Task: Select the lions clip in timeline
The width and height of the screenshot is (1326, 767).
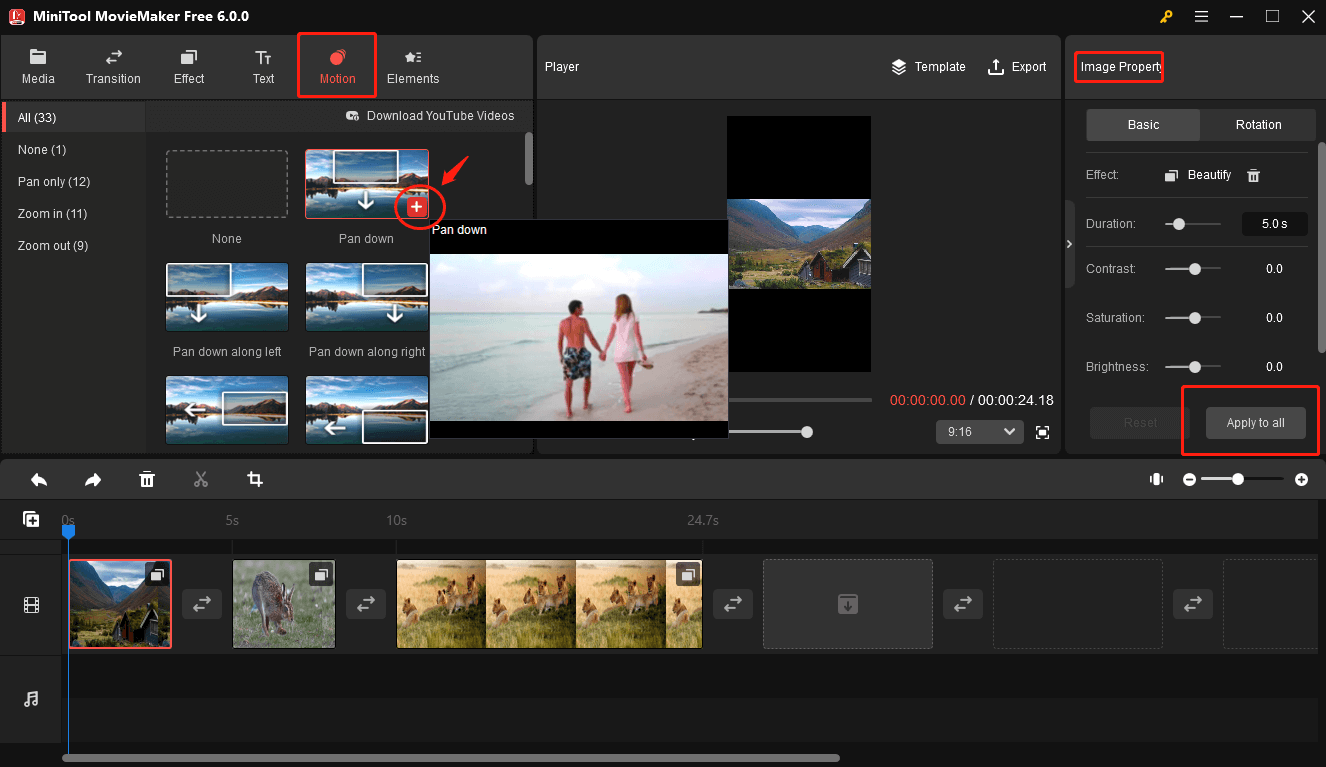Action: tap(549, 604)
